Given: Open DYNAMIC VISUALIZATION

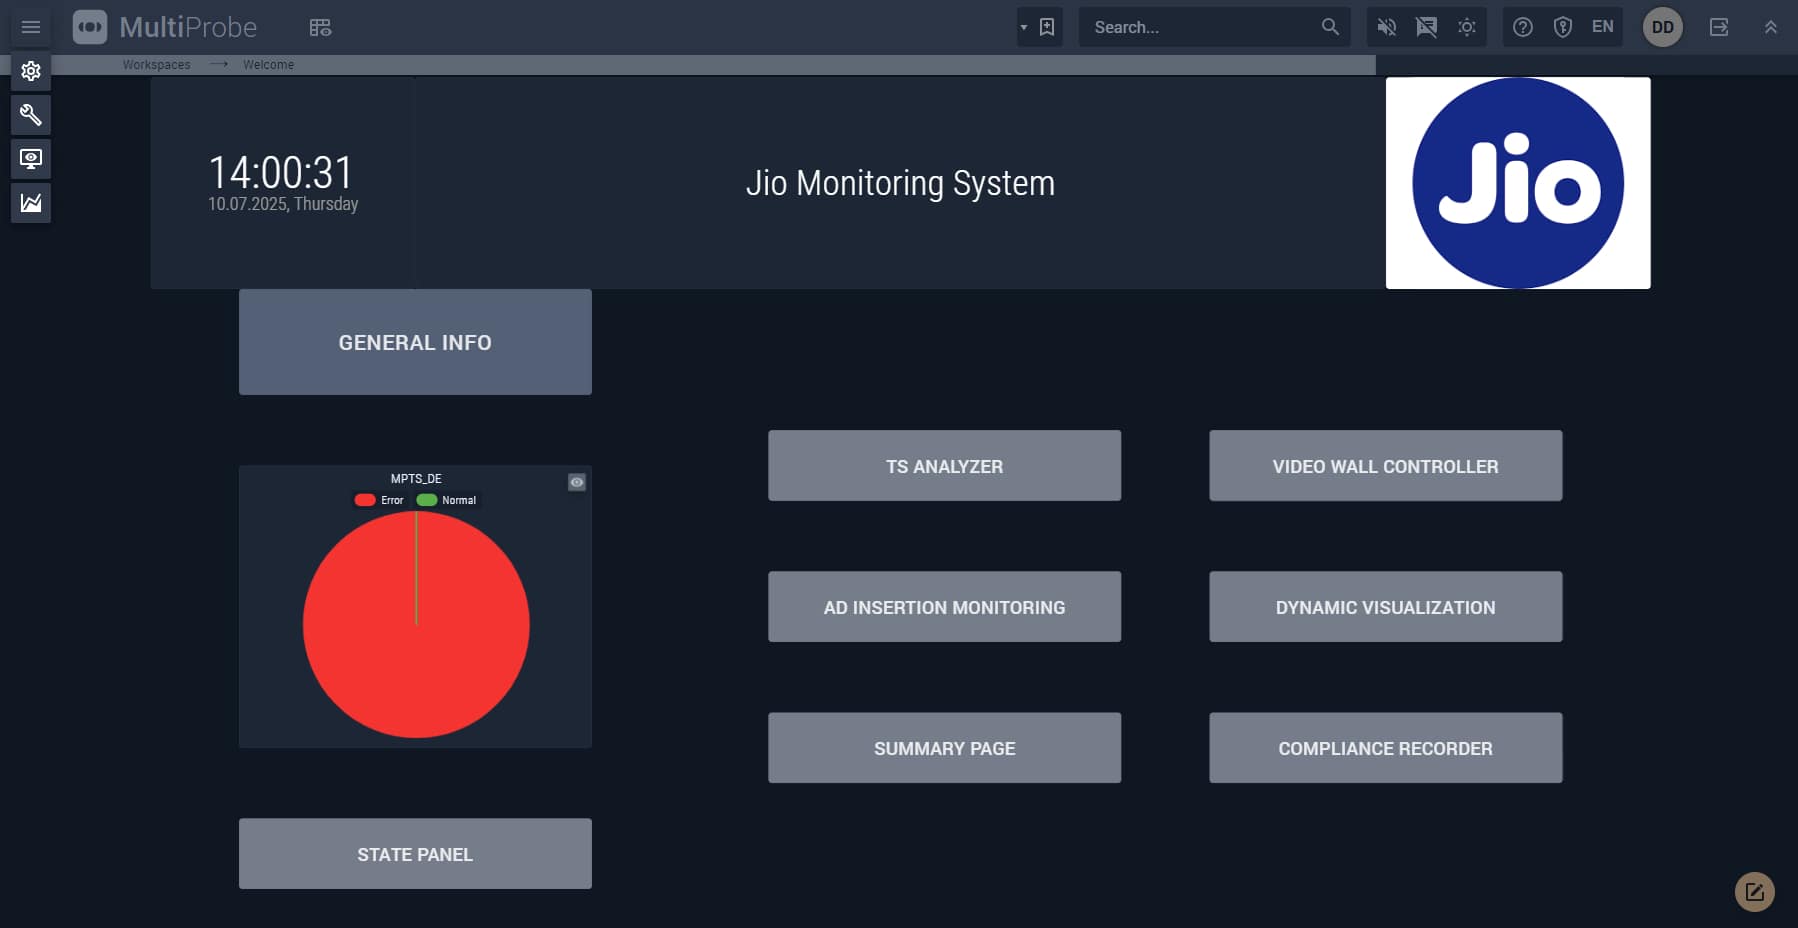Looking at the screenshot, I should coord(1385,607).
